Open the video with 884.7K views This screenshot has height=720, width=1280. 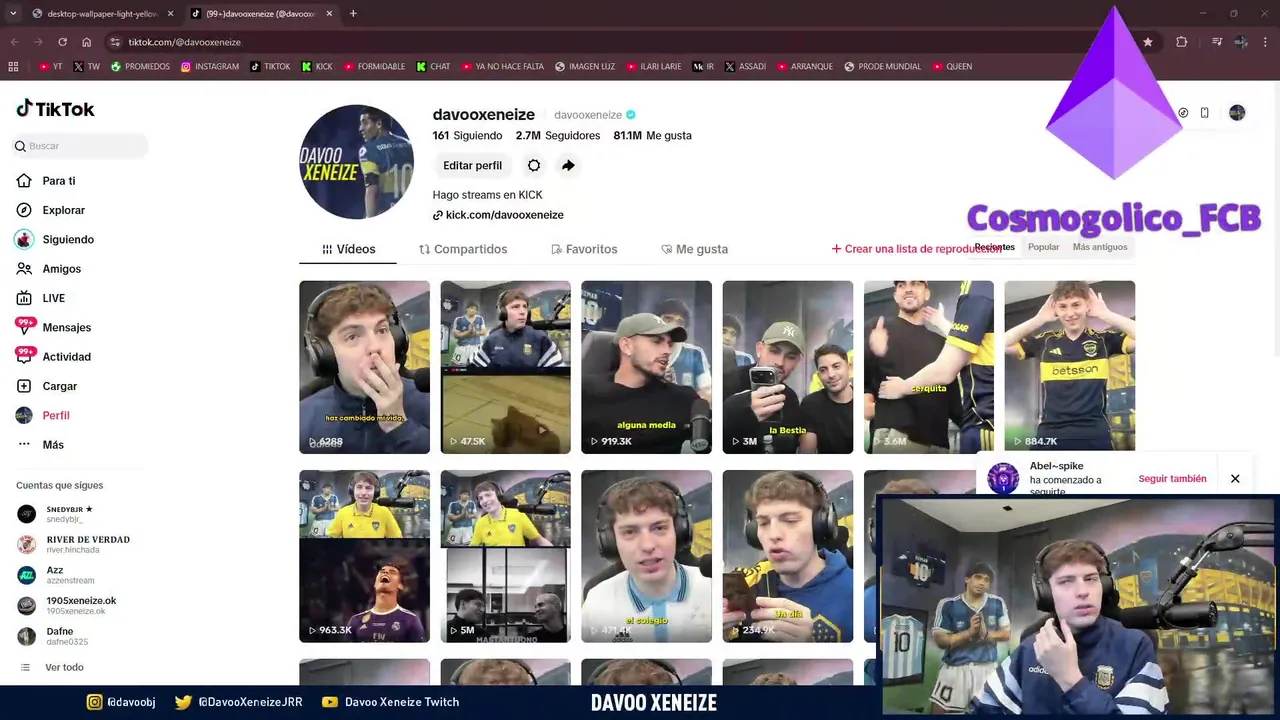point(1069,367)
